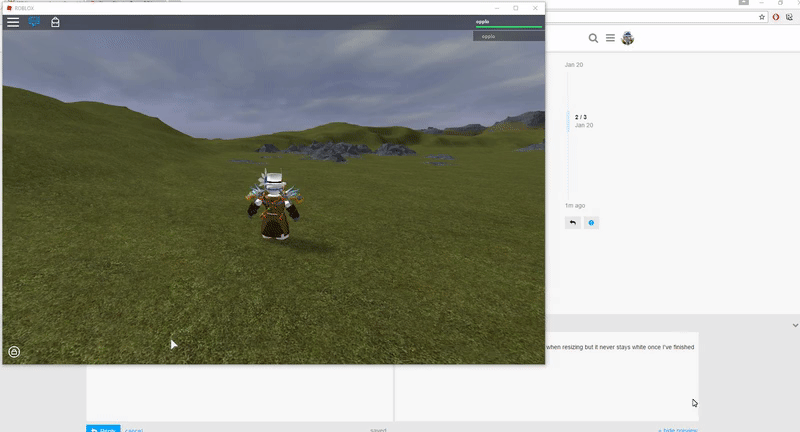Jump to Jan 20 at top of timeline
Screen dimensions: 800x432
(x=574, y=65)
